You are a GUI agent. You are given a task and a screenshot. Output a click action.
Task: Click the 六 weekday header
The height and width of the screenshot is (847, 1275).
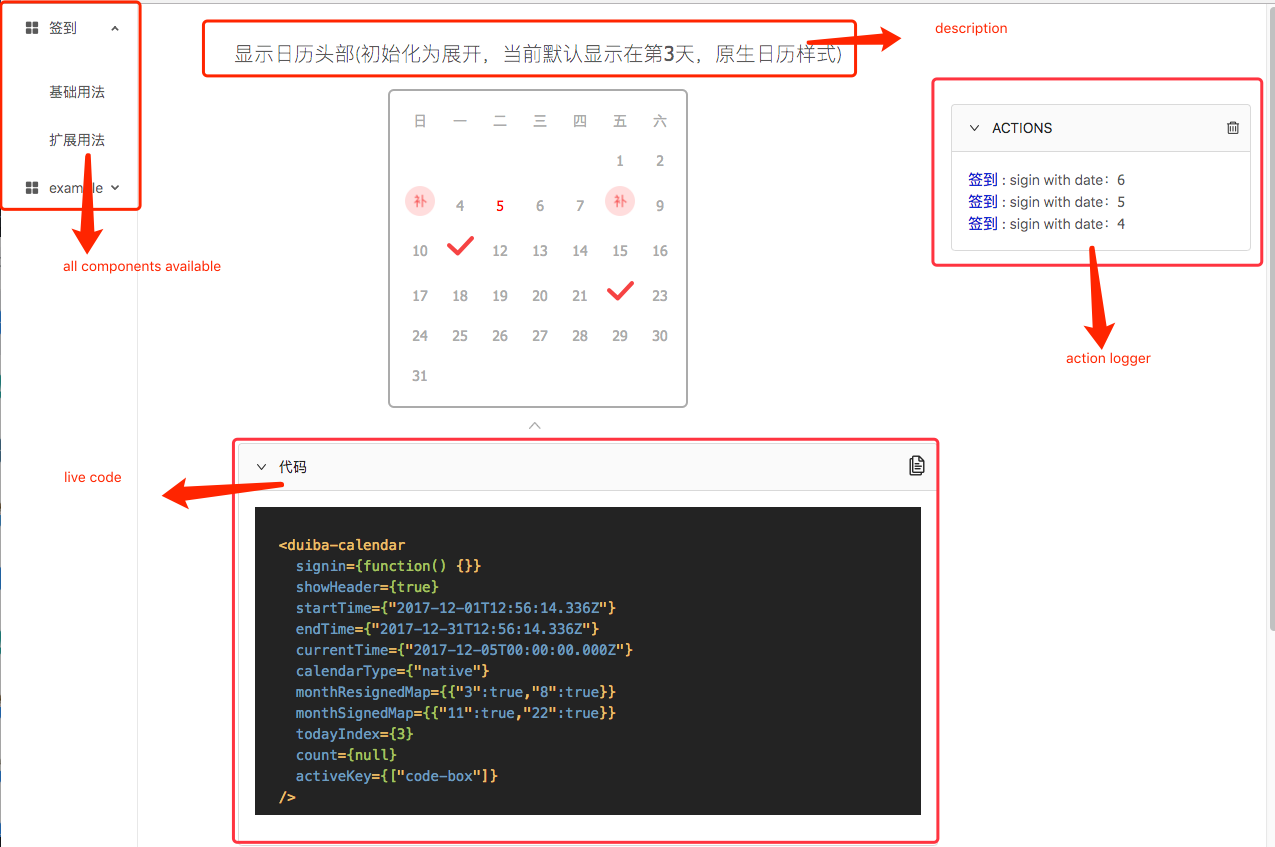pyautogui.click(x=660, y=121)
